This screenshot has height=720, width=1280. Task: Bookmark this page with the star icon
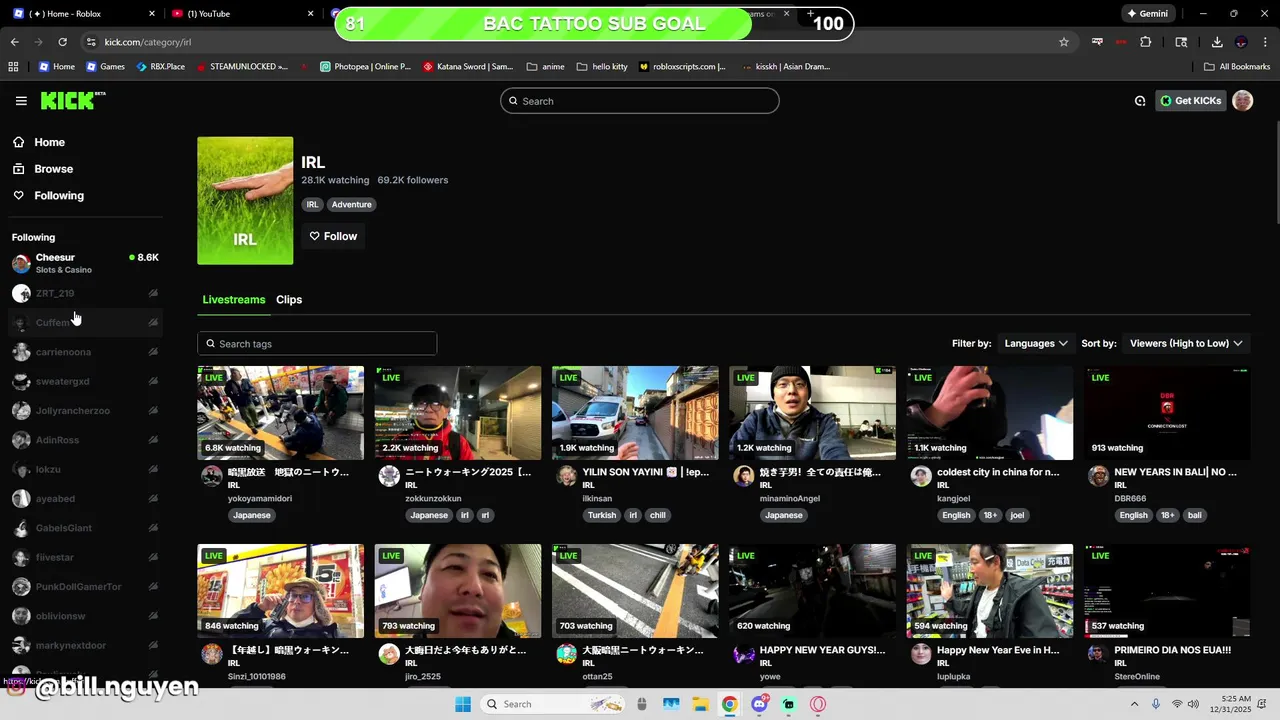[x=1064, y=42]
